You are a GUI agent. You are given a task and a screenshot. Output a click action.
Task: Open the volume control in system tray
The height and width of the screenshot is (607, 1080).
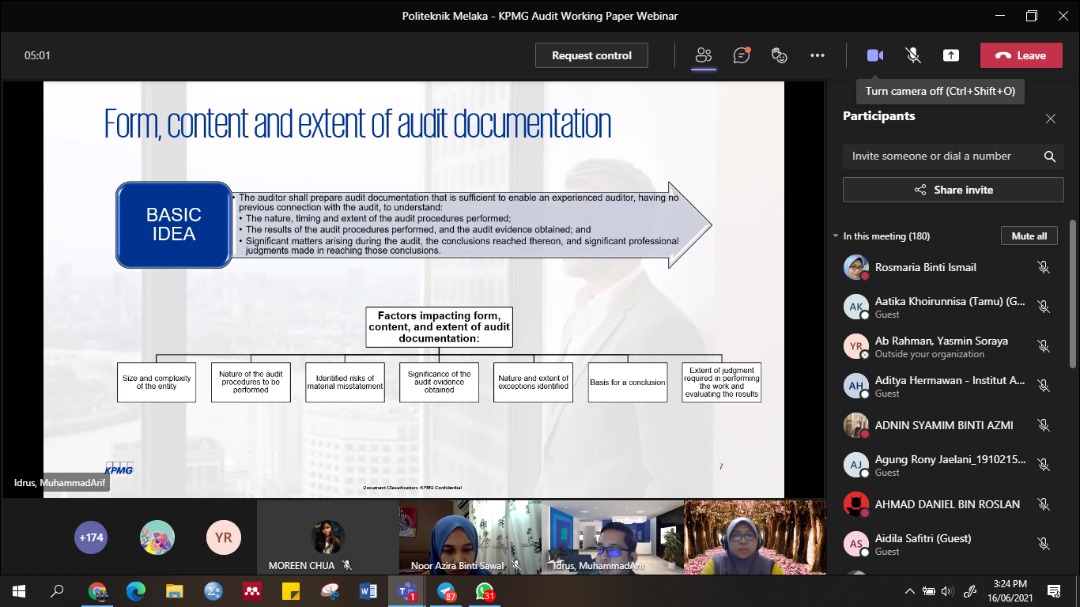948,591
